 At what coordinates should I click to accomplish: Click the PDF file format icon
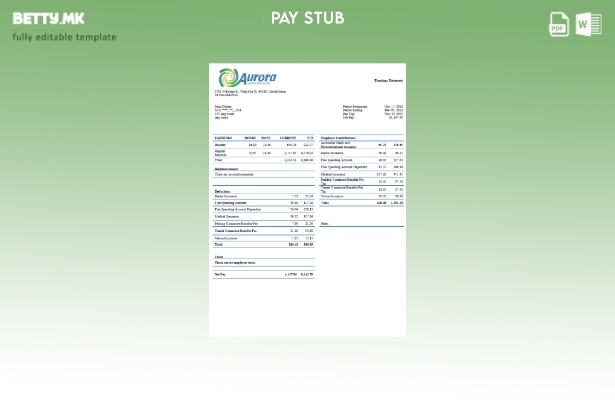[559, 24]
